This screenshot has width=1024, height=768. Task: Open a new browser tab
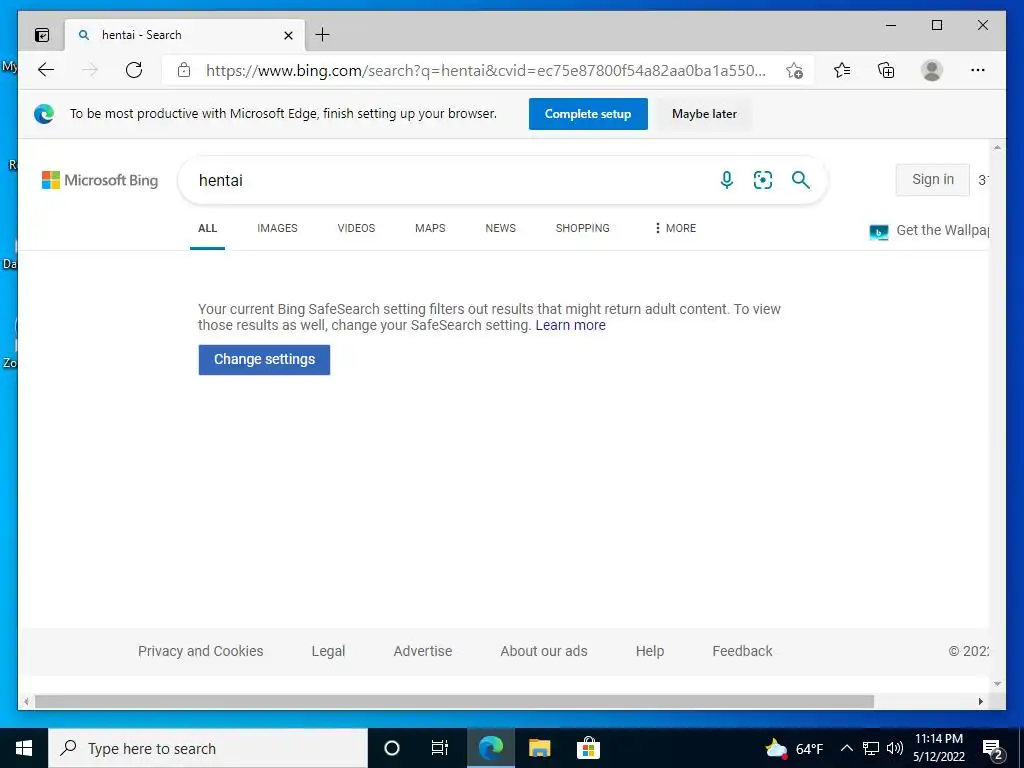coord(323,35)
